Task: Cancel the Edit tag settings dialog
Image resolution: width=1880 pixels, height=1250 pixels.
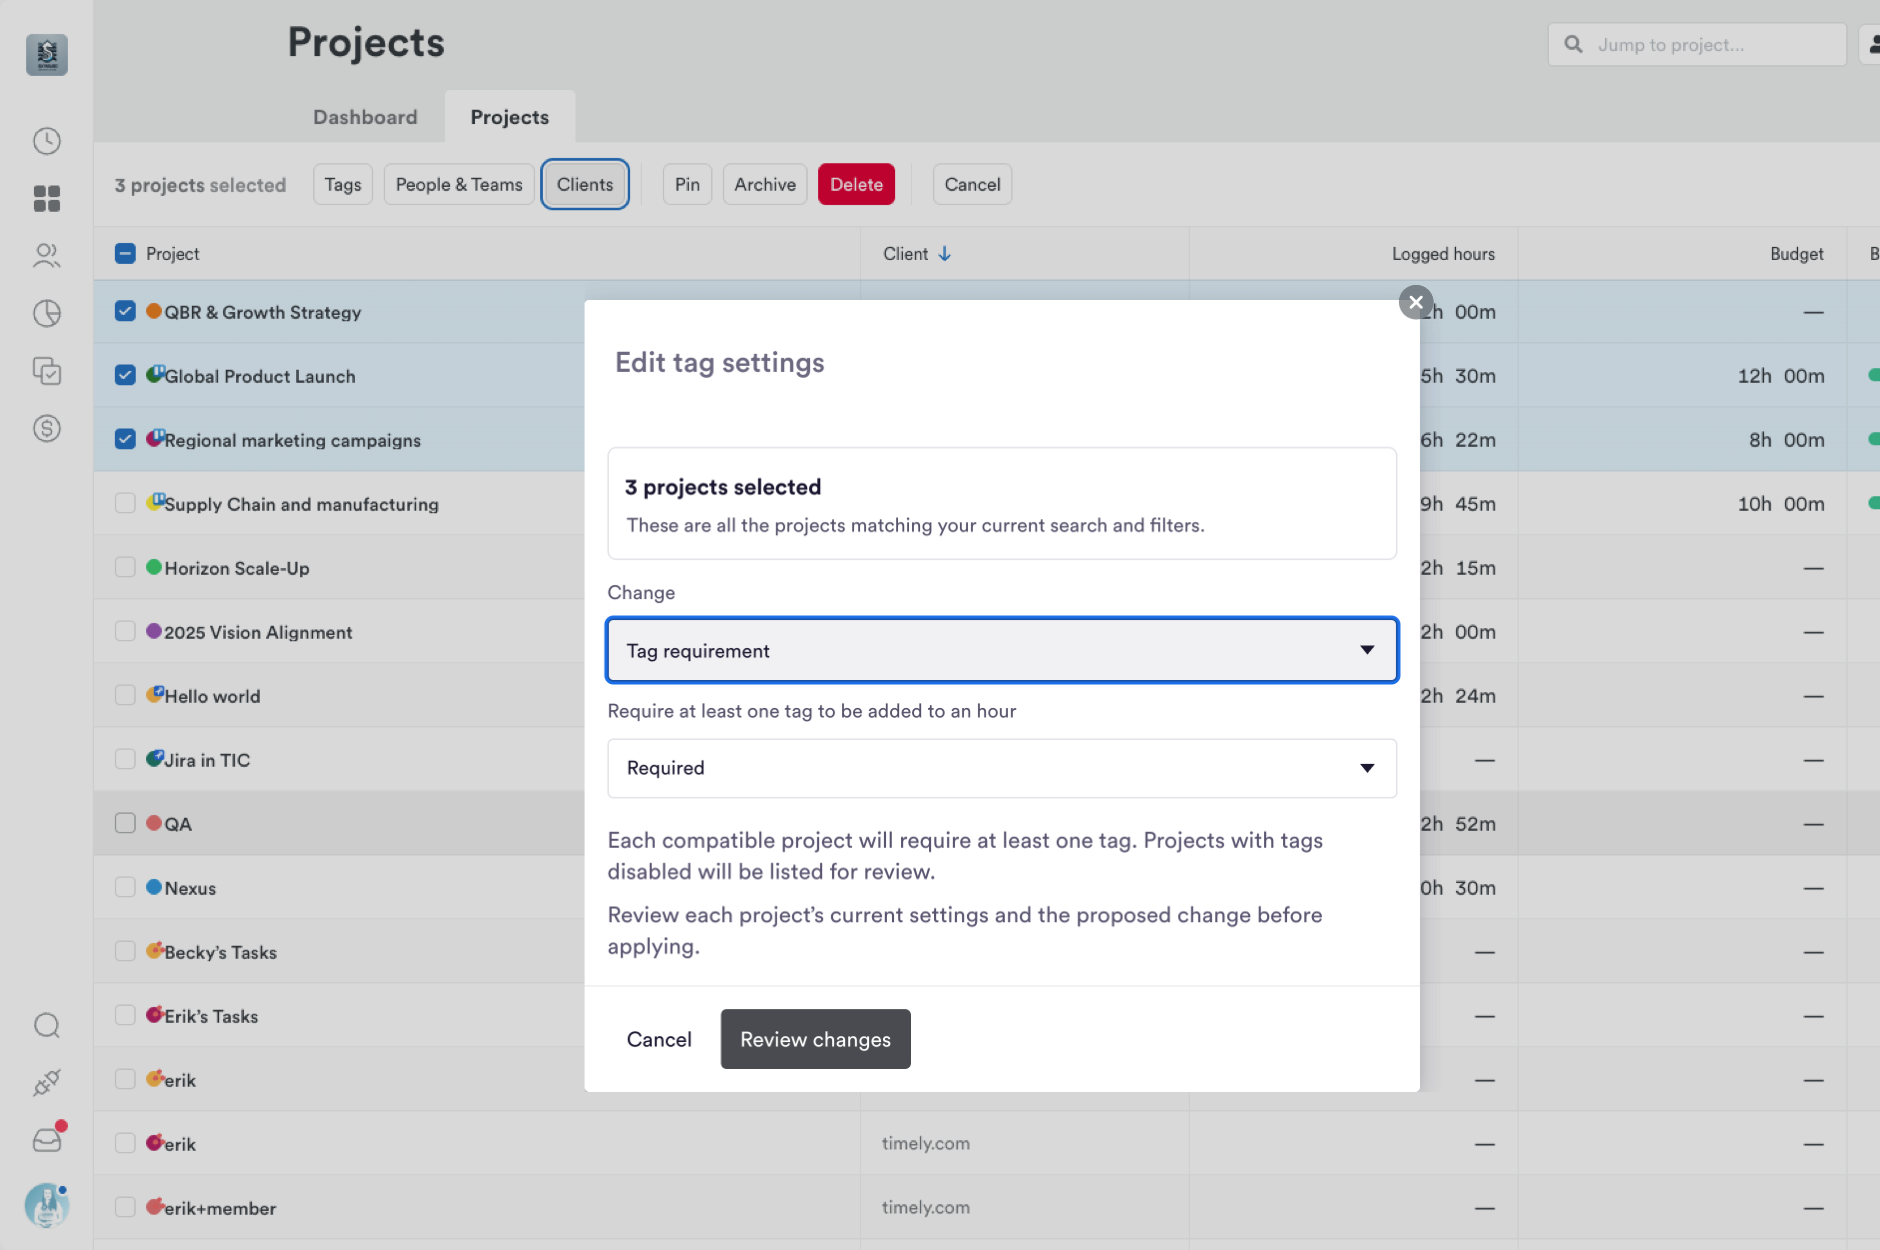Action: 659,1039
